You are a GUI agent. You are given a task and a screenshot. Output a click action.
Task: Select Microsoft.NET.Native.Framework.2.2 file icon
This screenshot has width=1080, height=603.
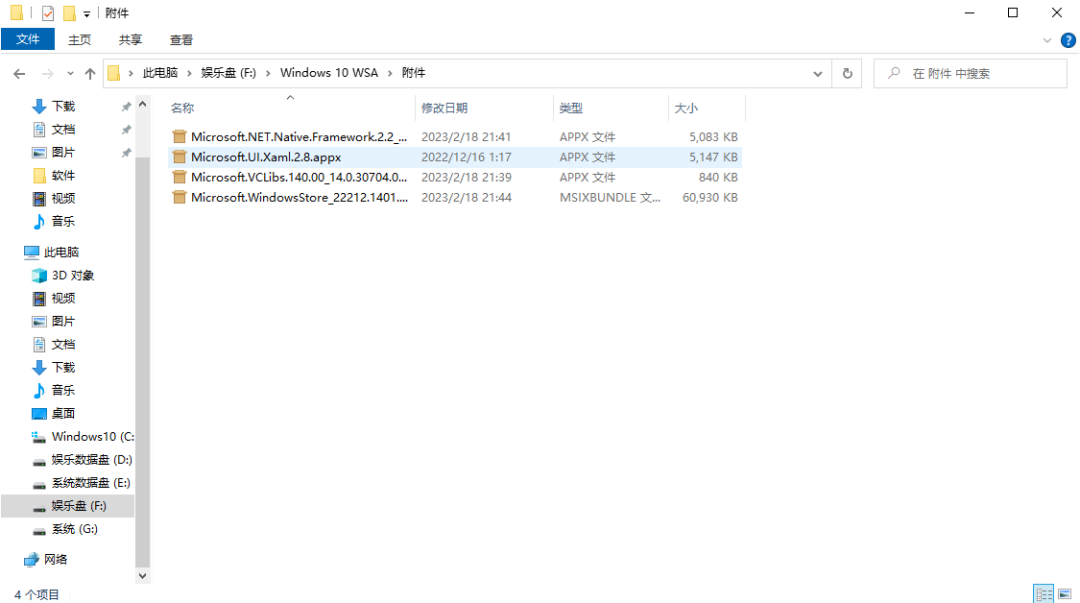pyautogui.click(x=179, y=137)
